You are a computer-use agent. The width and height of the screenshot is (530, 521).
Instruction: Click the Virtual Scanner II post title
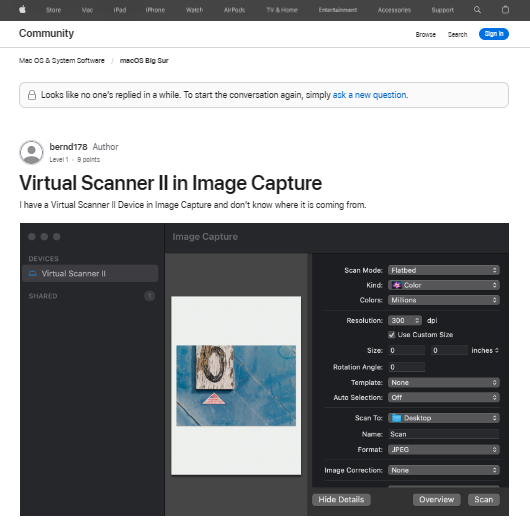pyautogui.click(x=170, y=183)
